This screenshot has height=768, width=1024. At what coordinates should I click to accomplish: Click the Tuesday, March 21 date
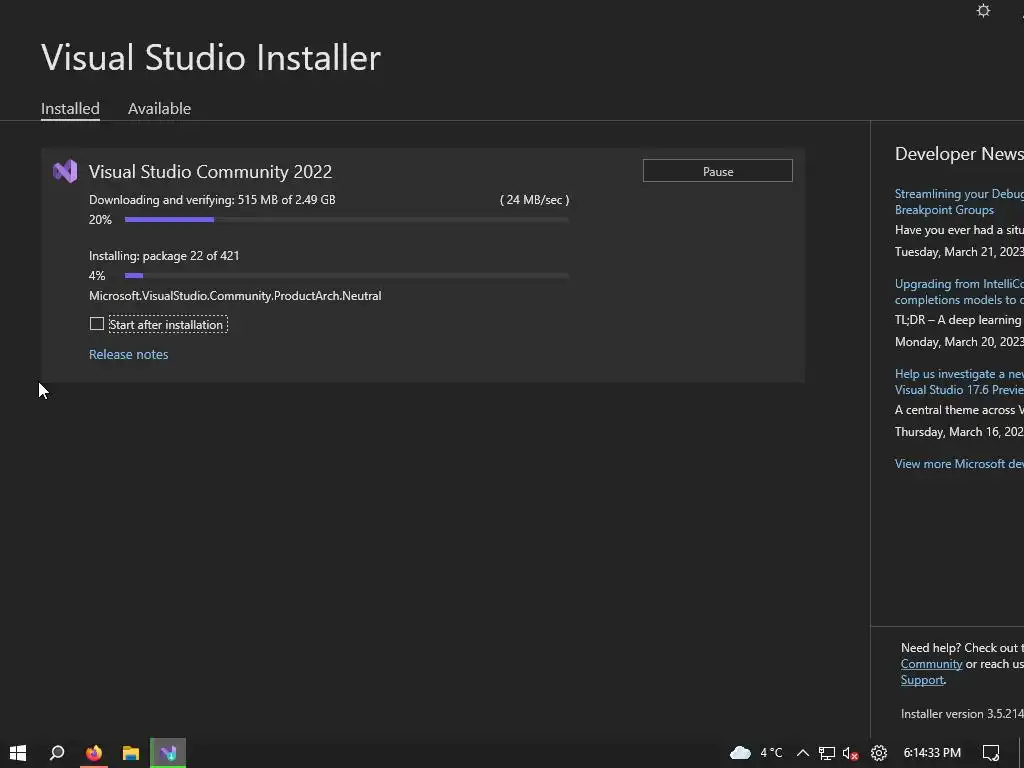click(959, 251)
